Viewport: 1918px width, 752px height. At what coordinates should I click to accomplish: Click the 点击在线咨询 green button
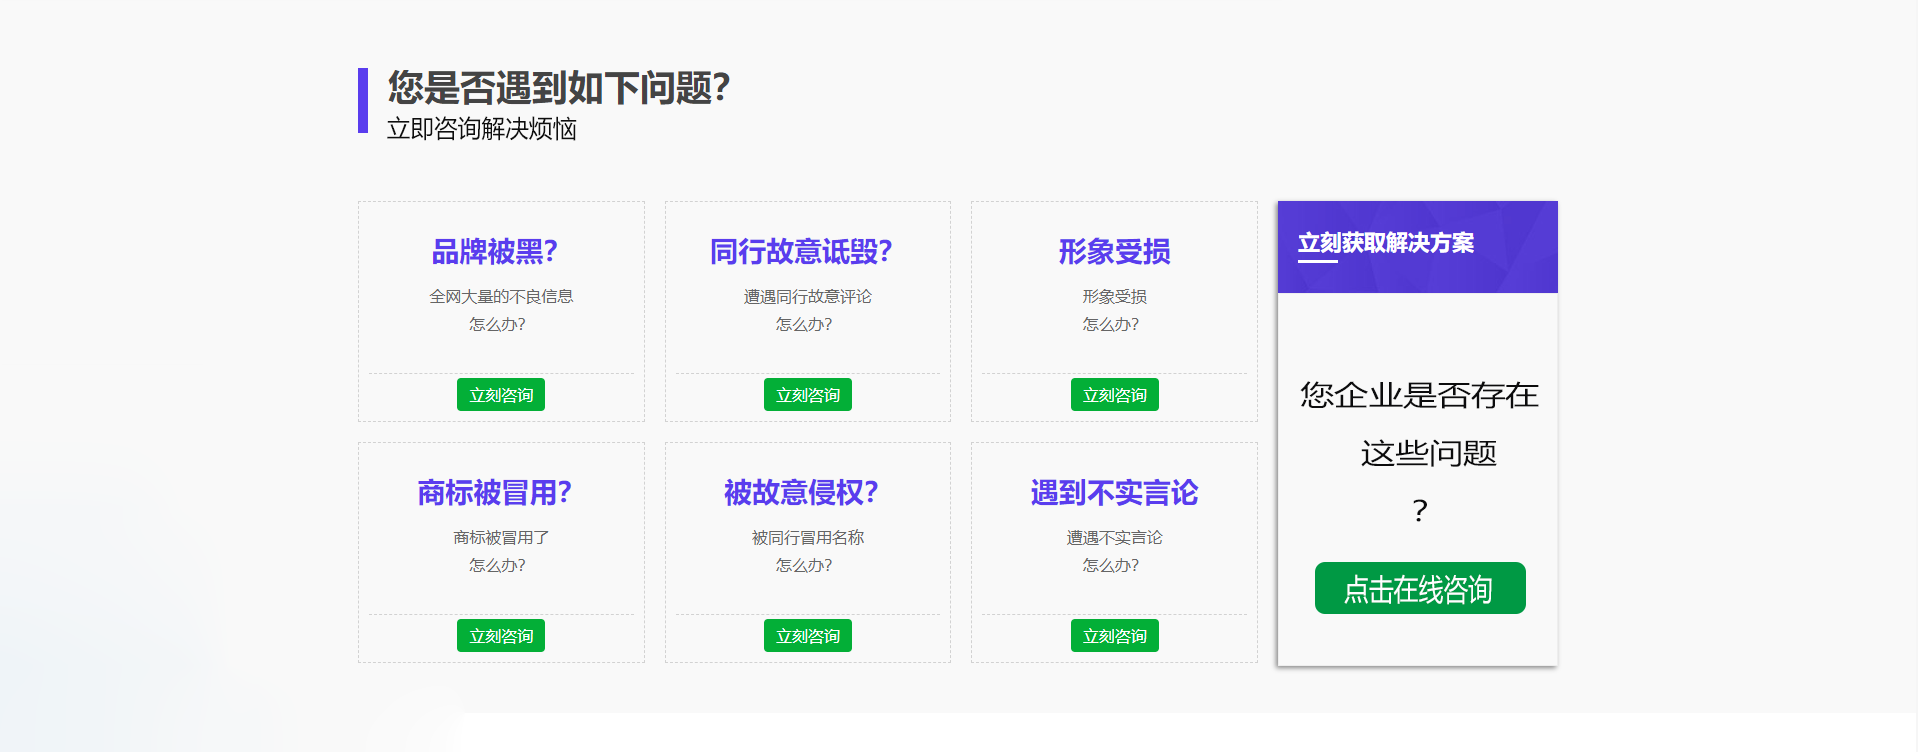click(x=1420, y=588)
